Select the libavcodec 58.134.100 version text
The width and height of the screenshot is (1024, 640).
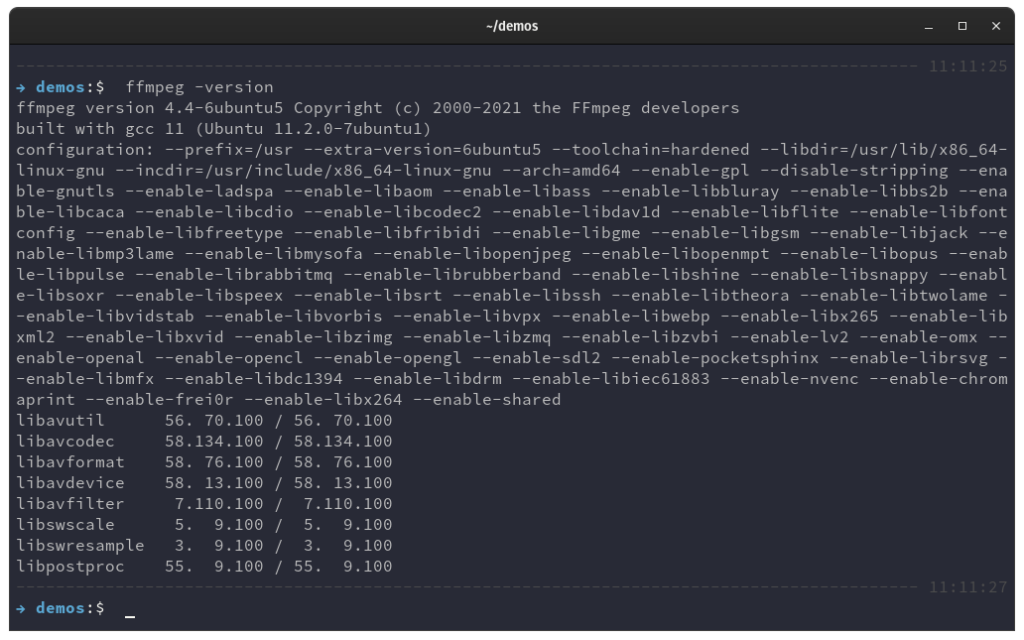pos(216,441)
